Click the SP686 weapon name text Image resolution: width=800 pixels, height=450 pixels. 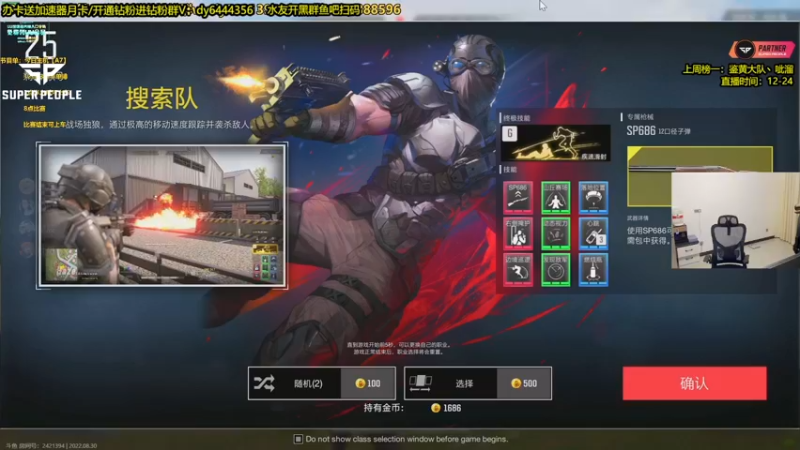(x=641, y=131)
